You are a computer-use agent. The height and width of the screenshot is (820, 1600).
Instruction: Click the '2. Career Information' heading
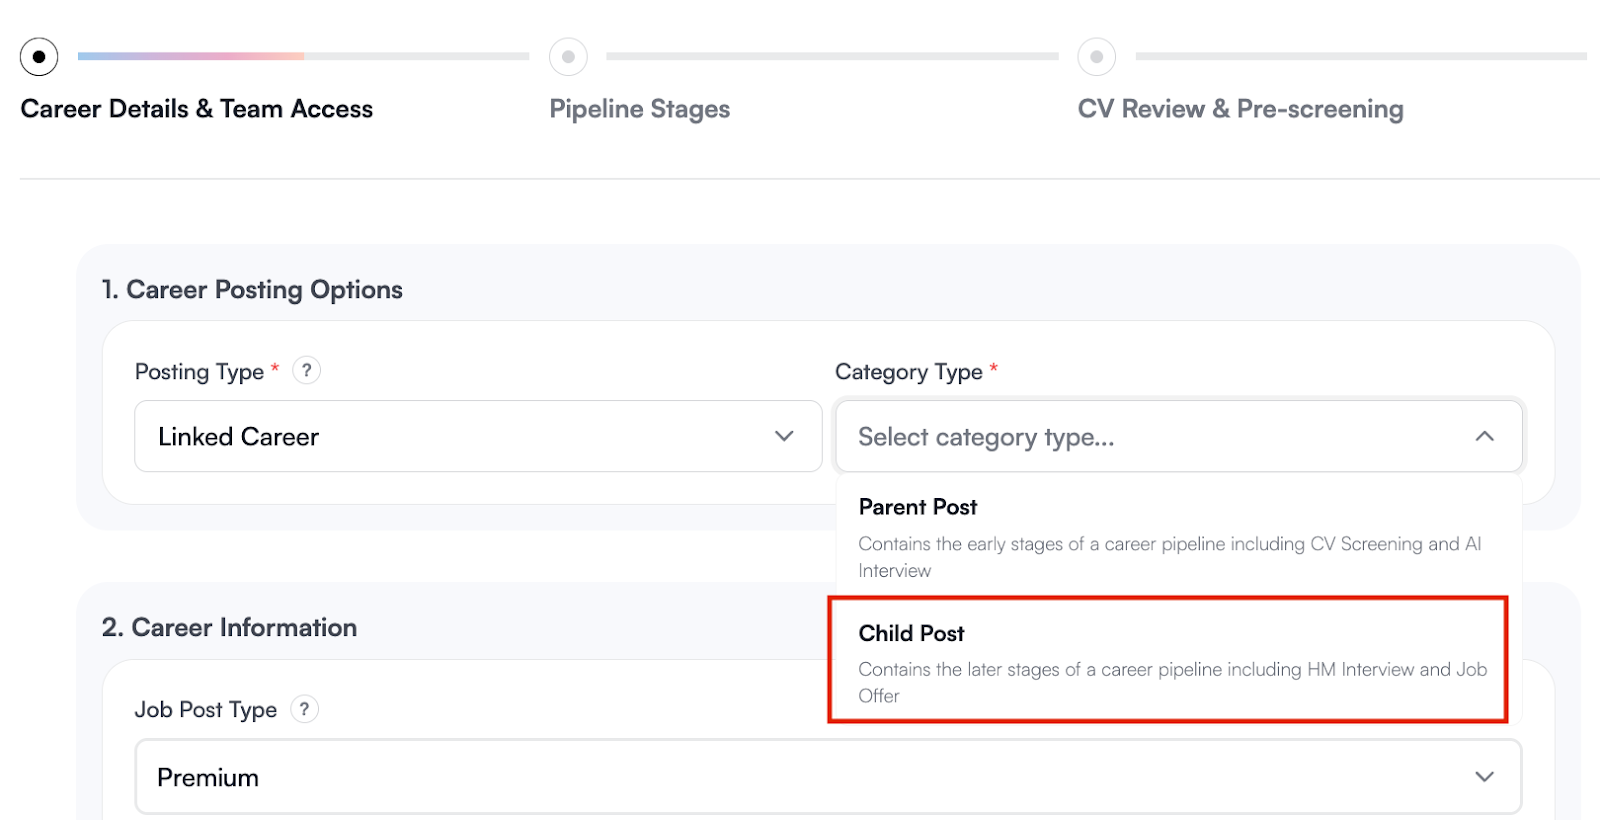click(x=229, y=628)
